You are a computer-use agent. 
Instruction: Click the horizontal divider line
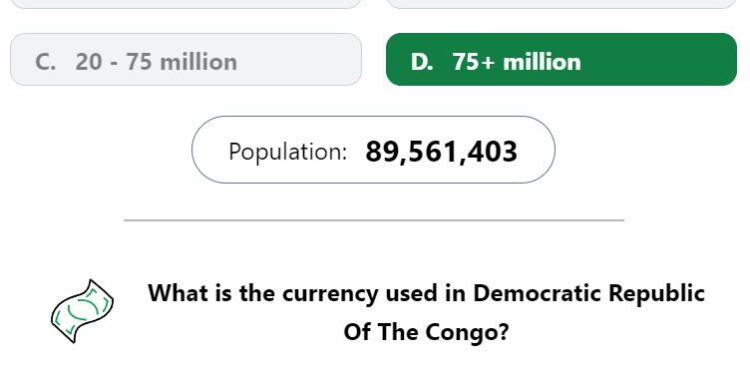coord(374,221)
